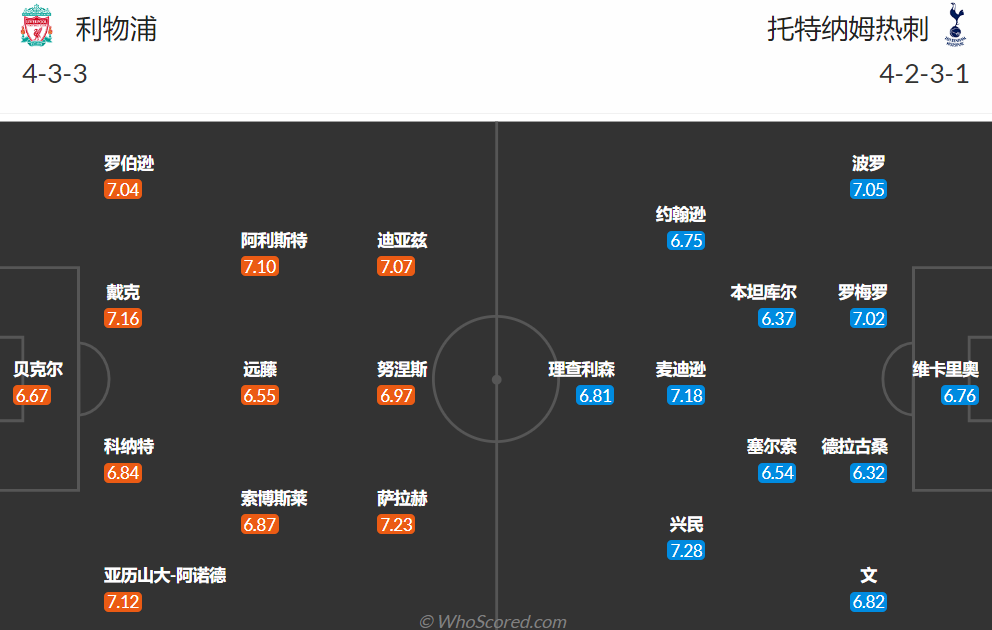
Task: Open the 利物浦 team name link
Action: tap(116, 29)
